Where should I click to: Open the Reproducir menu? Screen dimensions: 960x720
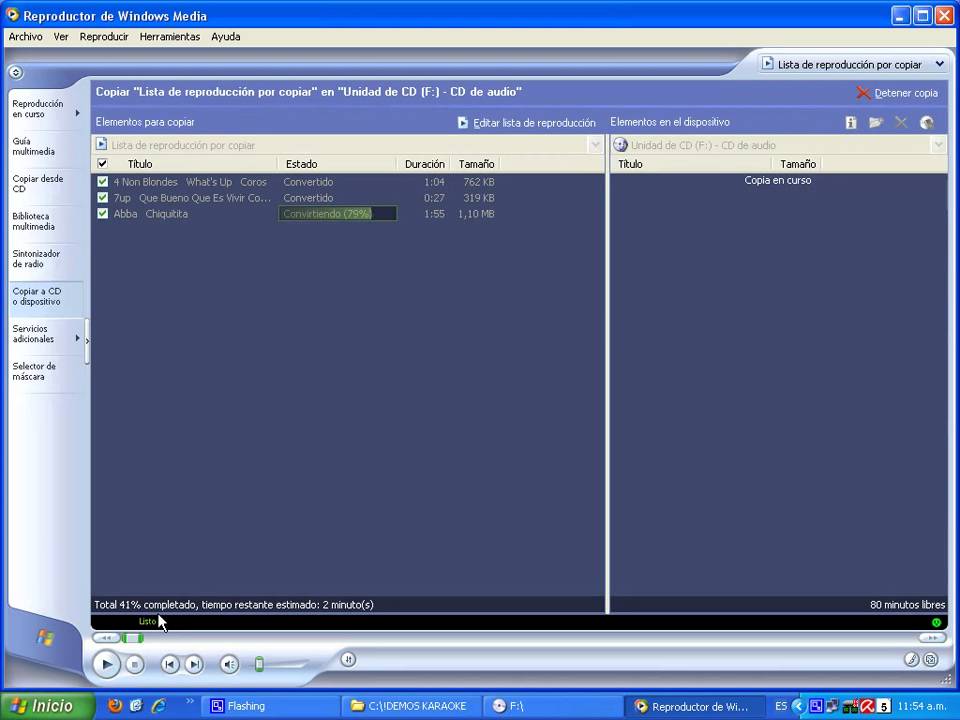coord(104,37)
